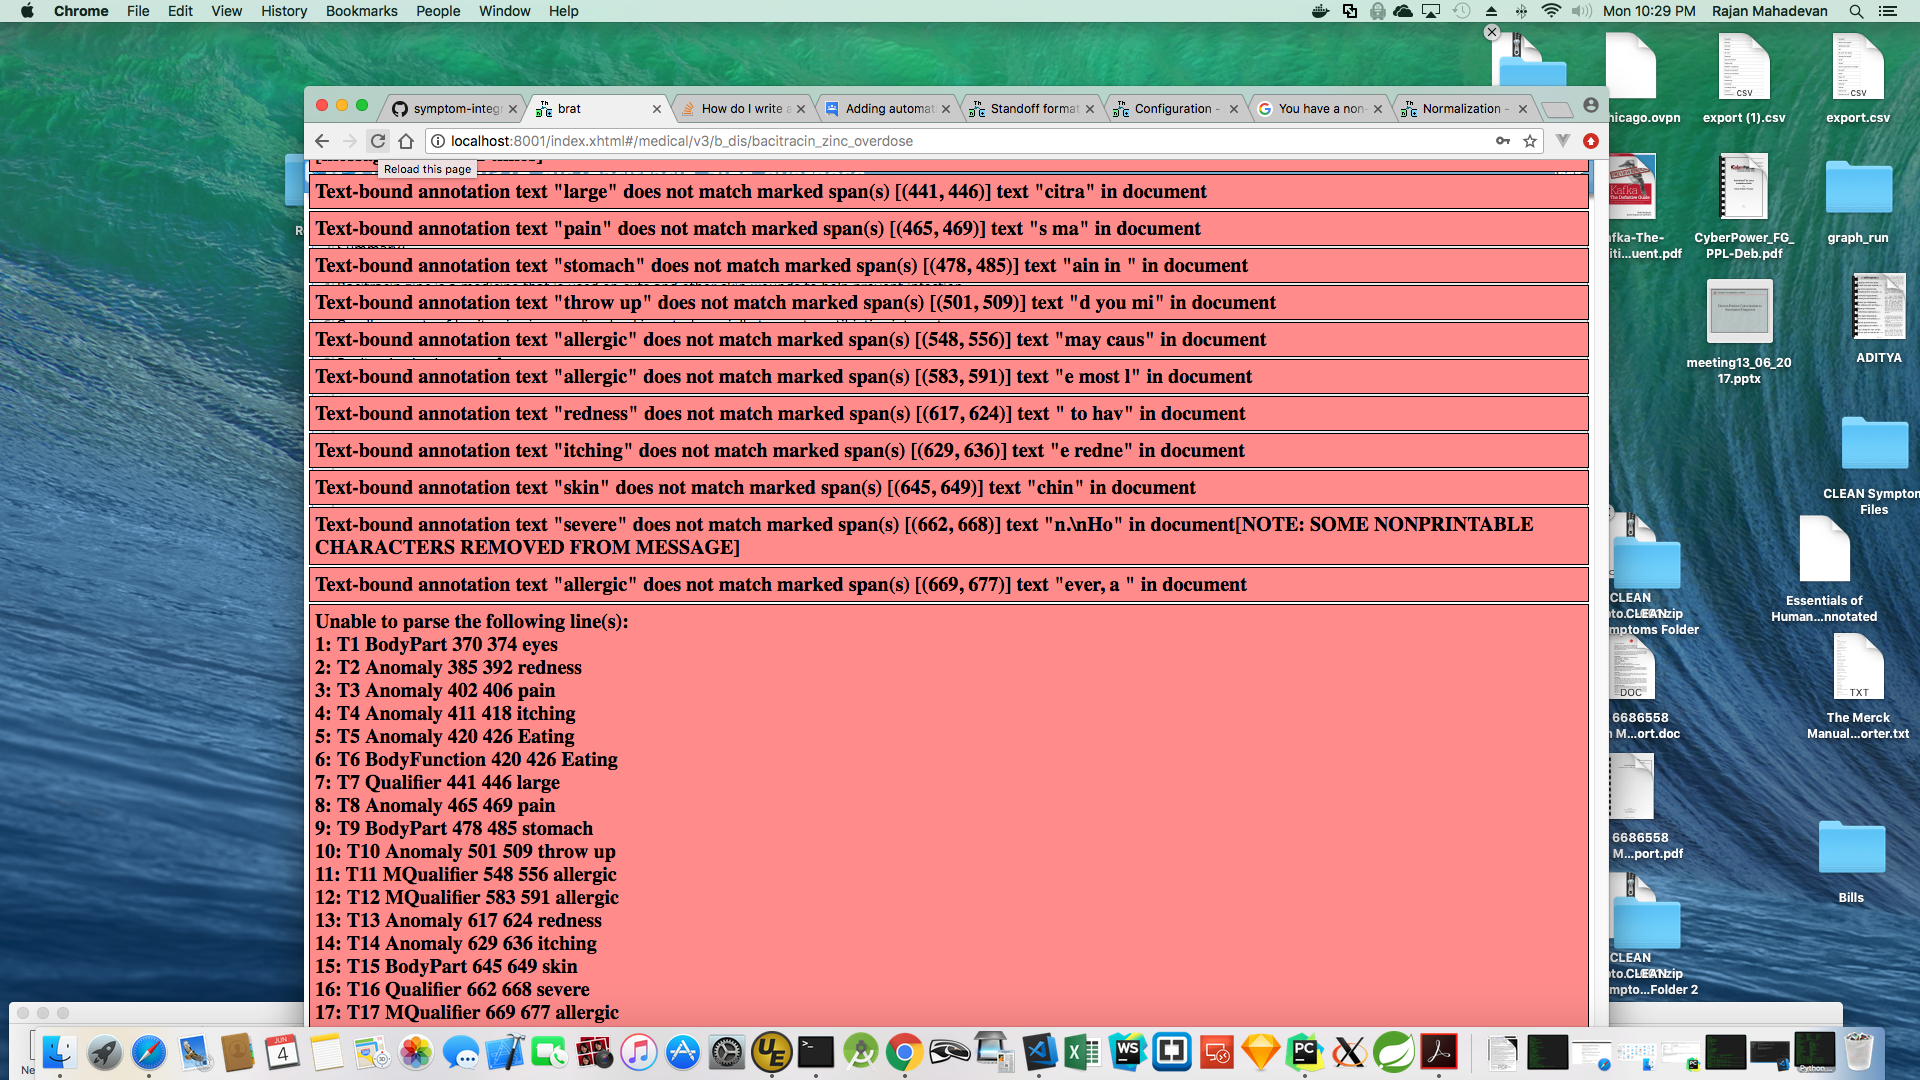Click the browser Back button
Image resolution: width=1920 pixels, height=1080 pixels.
(x=321, y=141)
